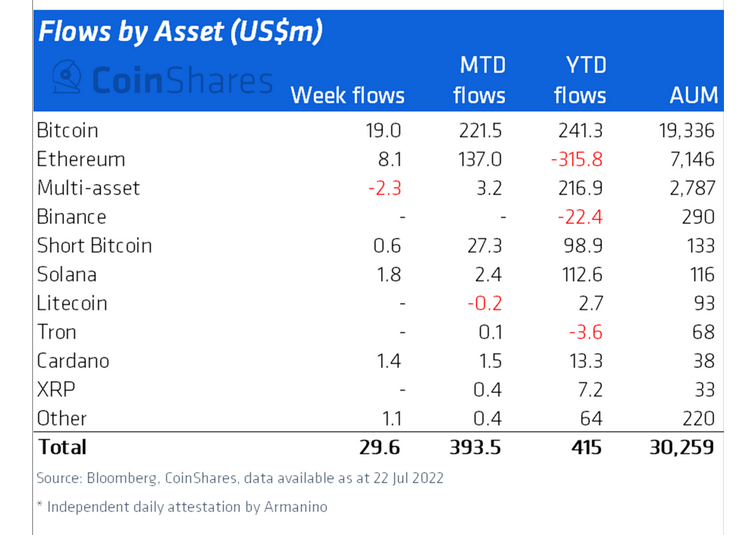741x535 pixels.
Task: Select the Week flows column header
Action: [x=347, y=95]
